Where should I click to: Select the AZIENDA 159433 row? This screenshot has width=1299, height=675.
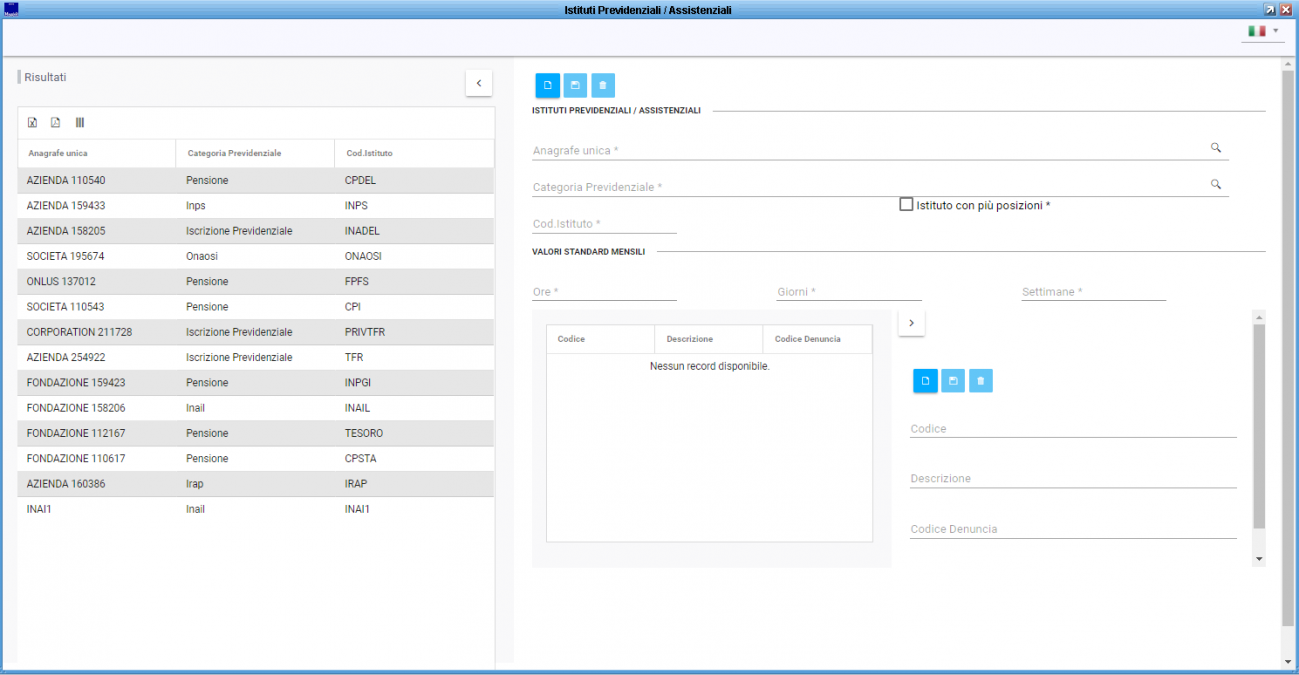tap(66, 206)
